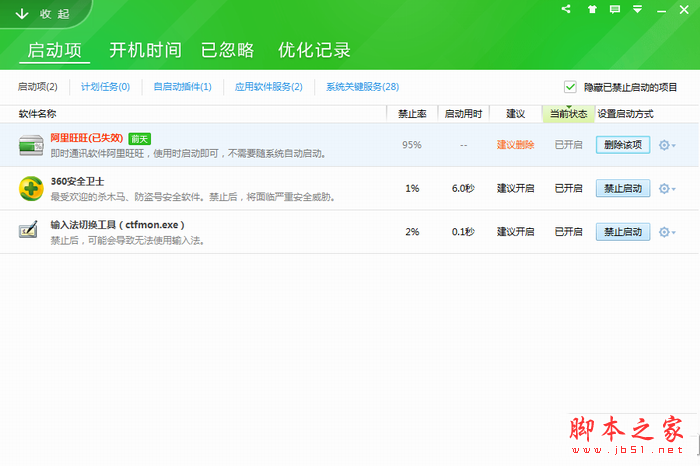Viewport: 700px width, 466px height.
Task: Click 输入法切换工具 ( ctfmon.exe ) name
Action: point(117,225)
